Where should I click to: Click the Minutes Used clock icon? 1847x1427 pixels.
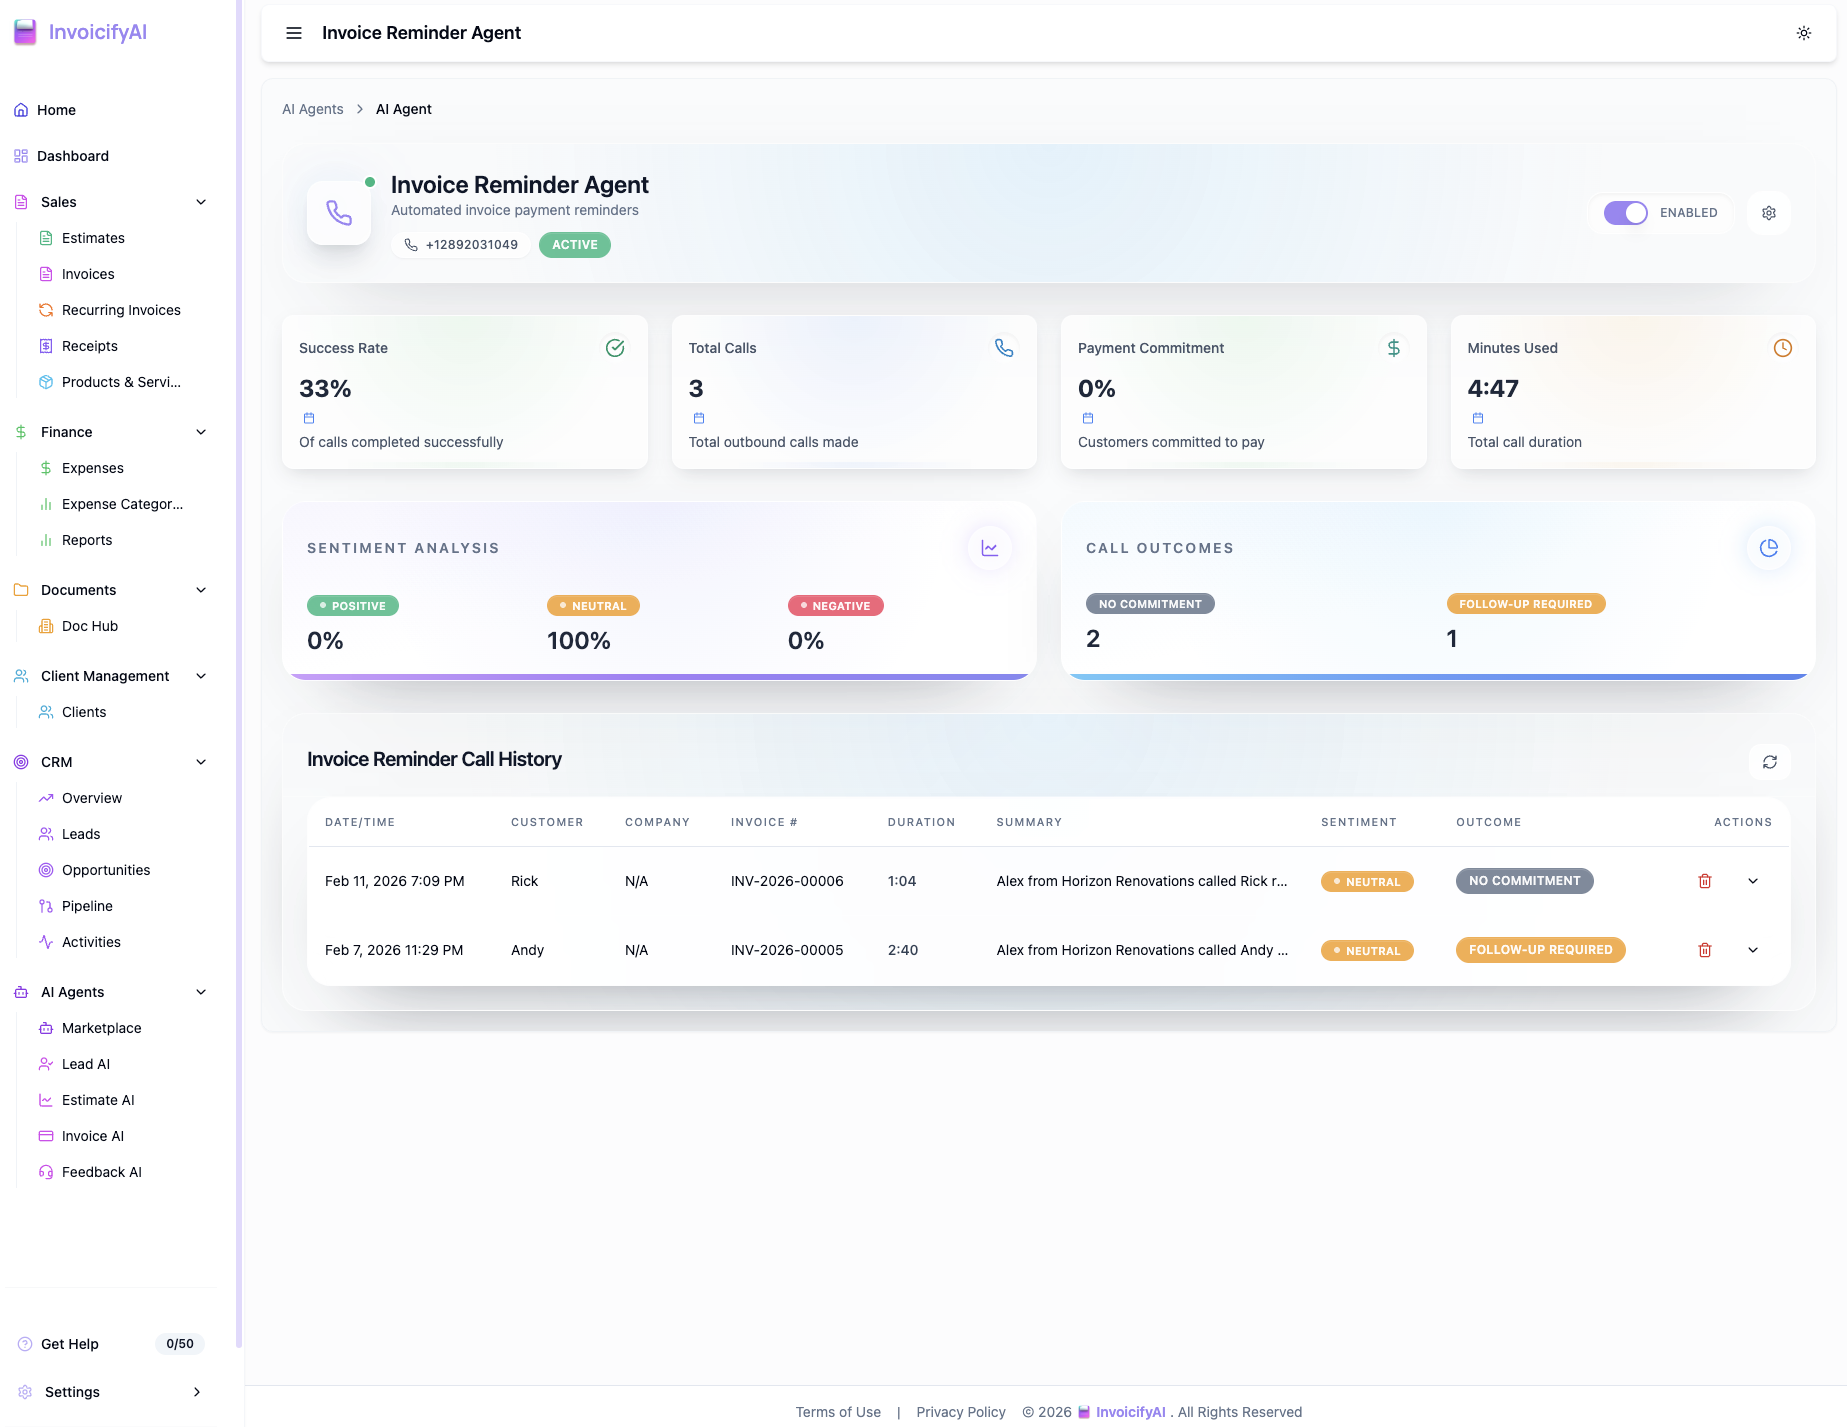(x=1783, y=348)
